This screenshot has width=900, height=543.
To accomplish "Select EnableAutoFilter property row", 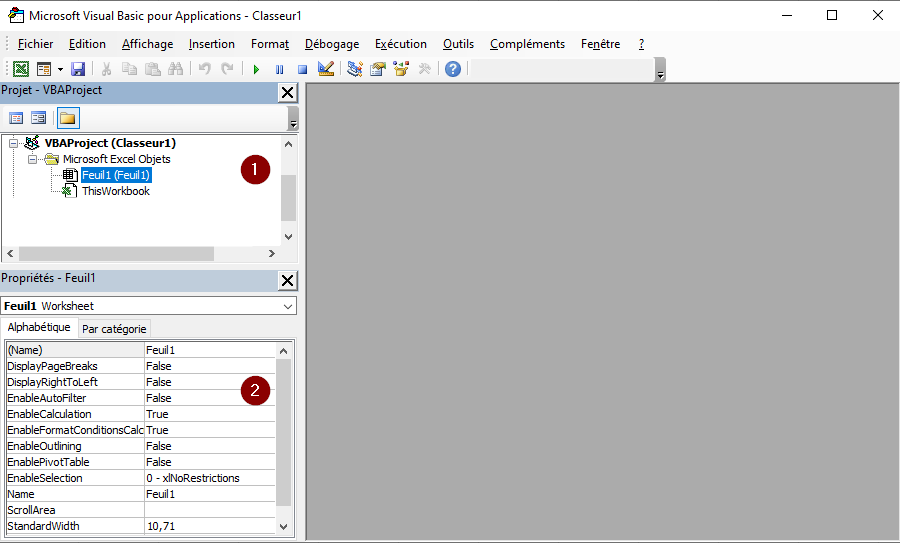I will (141, 398).
